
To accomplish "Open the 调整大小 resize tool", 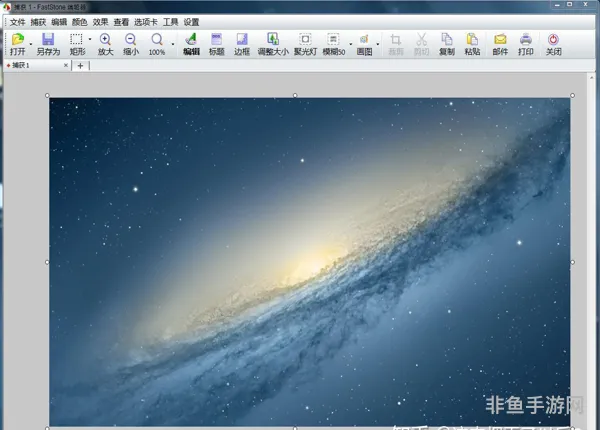I will [x=273, y=44].
